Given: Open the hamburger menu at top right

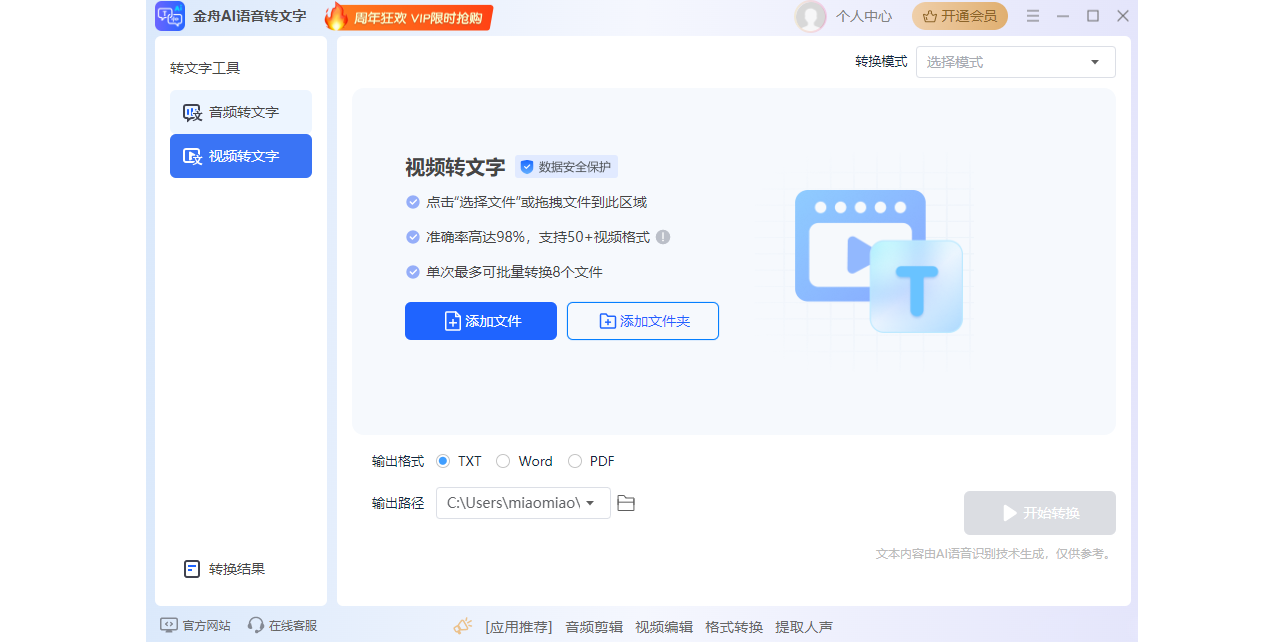Looking at the screenshot, I should click(x=1032, y=15).
